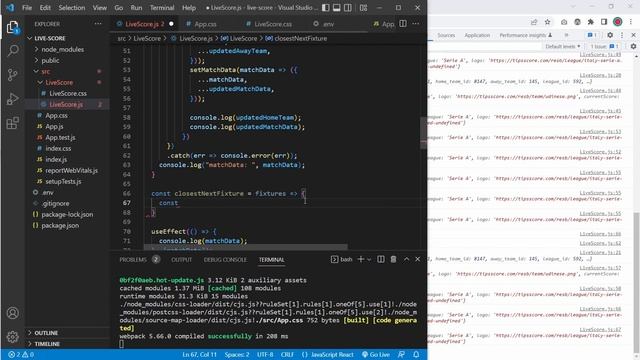Expand the OUTLINE section
The image size is (640, 360).
click(46, 333)
